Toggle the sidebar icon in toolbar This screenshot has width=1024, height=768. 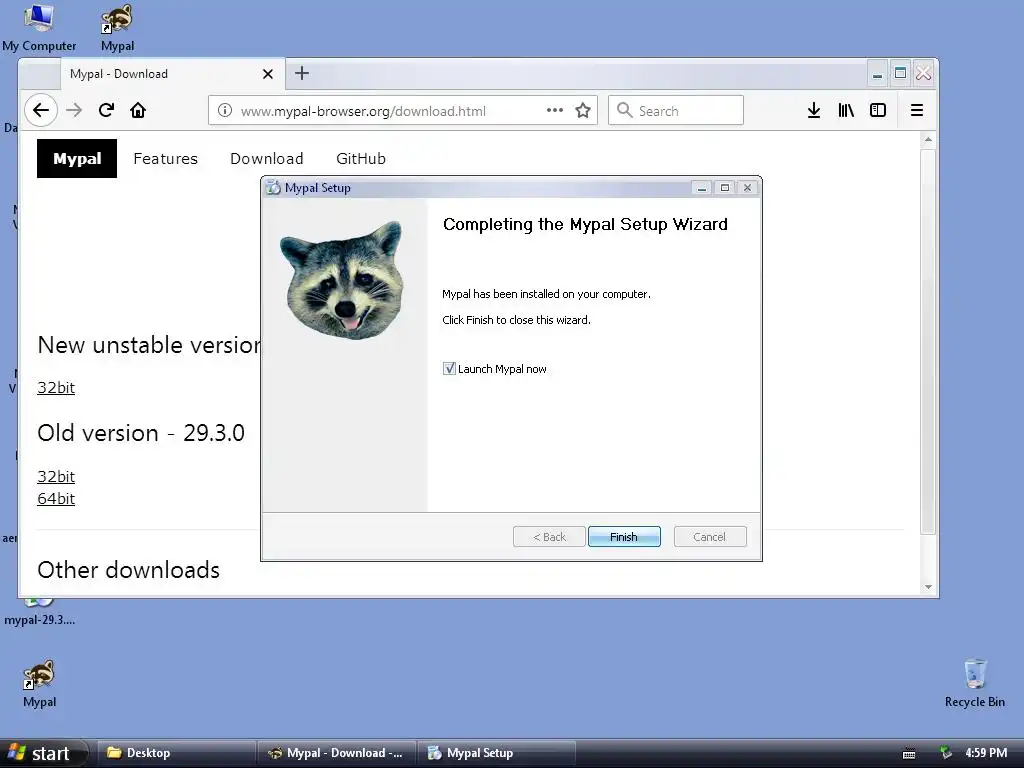pos(878,110)
